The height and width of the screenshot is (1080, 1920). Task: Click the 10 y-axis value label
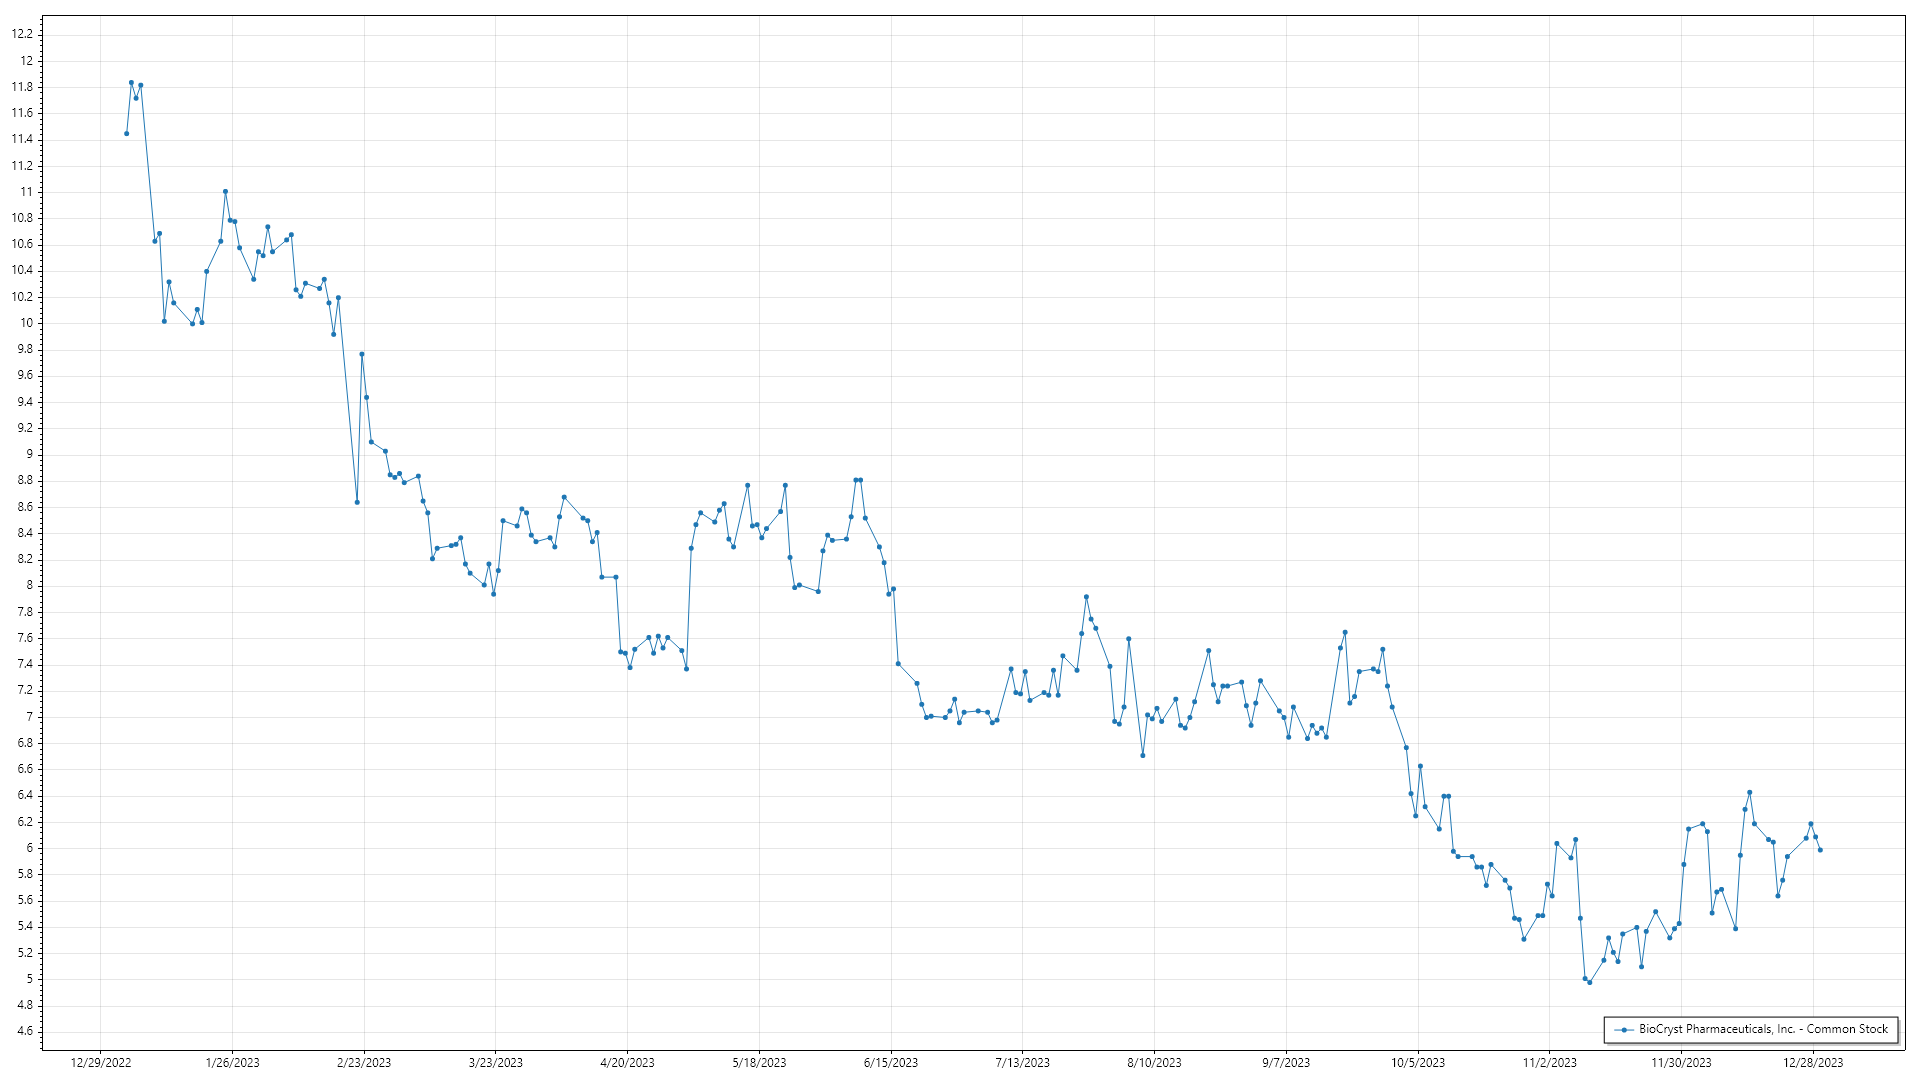[x=26, y=323]
